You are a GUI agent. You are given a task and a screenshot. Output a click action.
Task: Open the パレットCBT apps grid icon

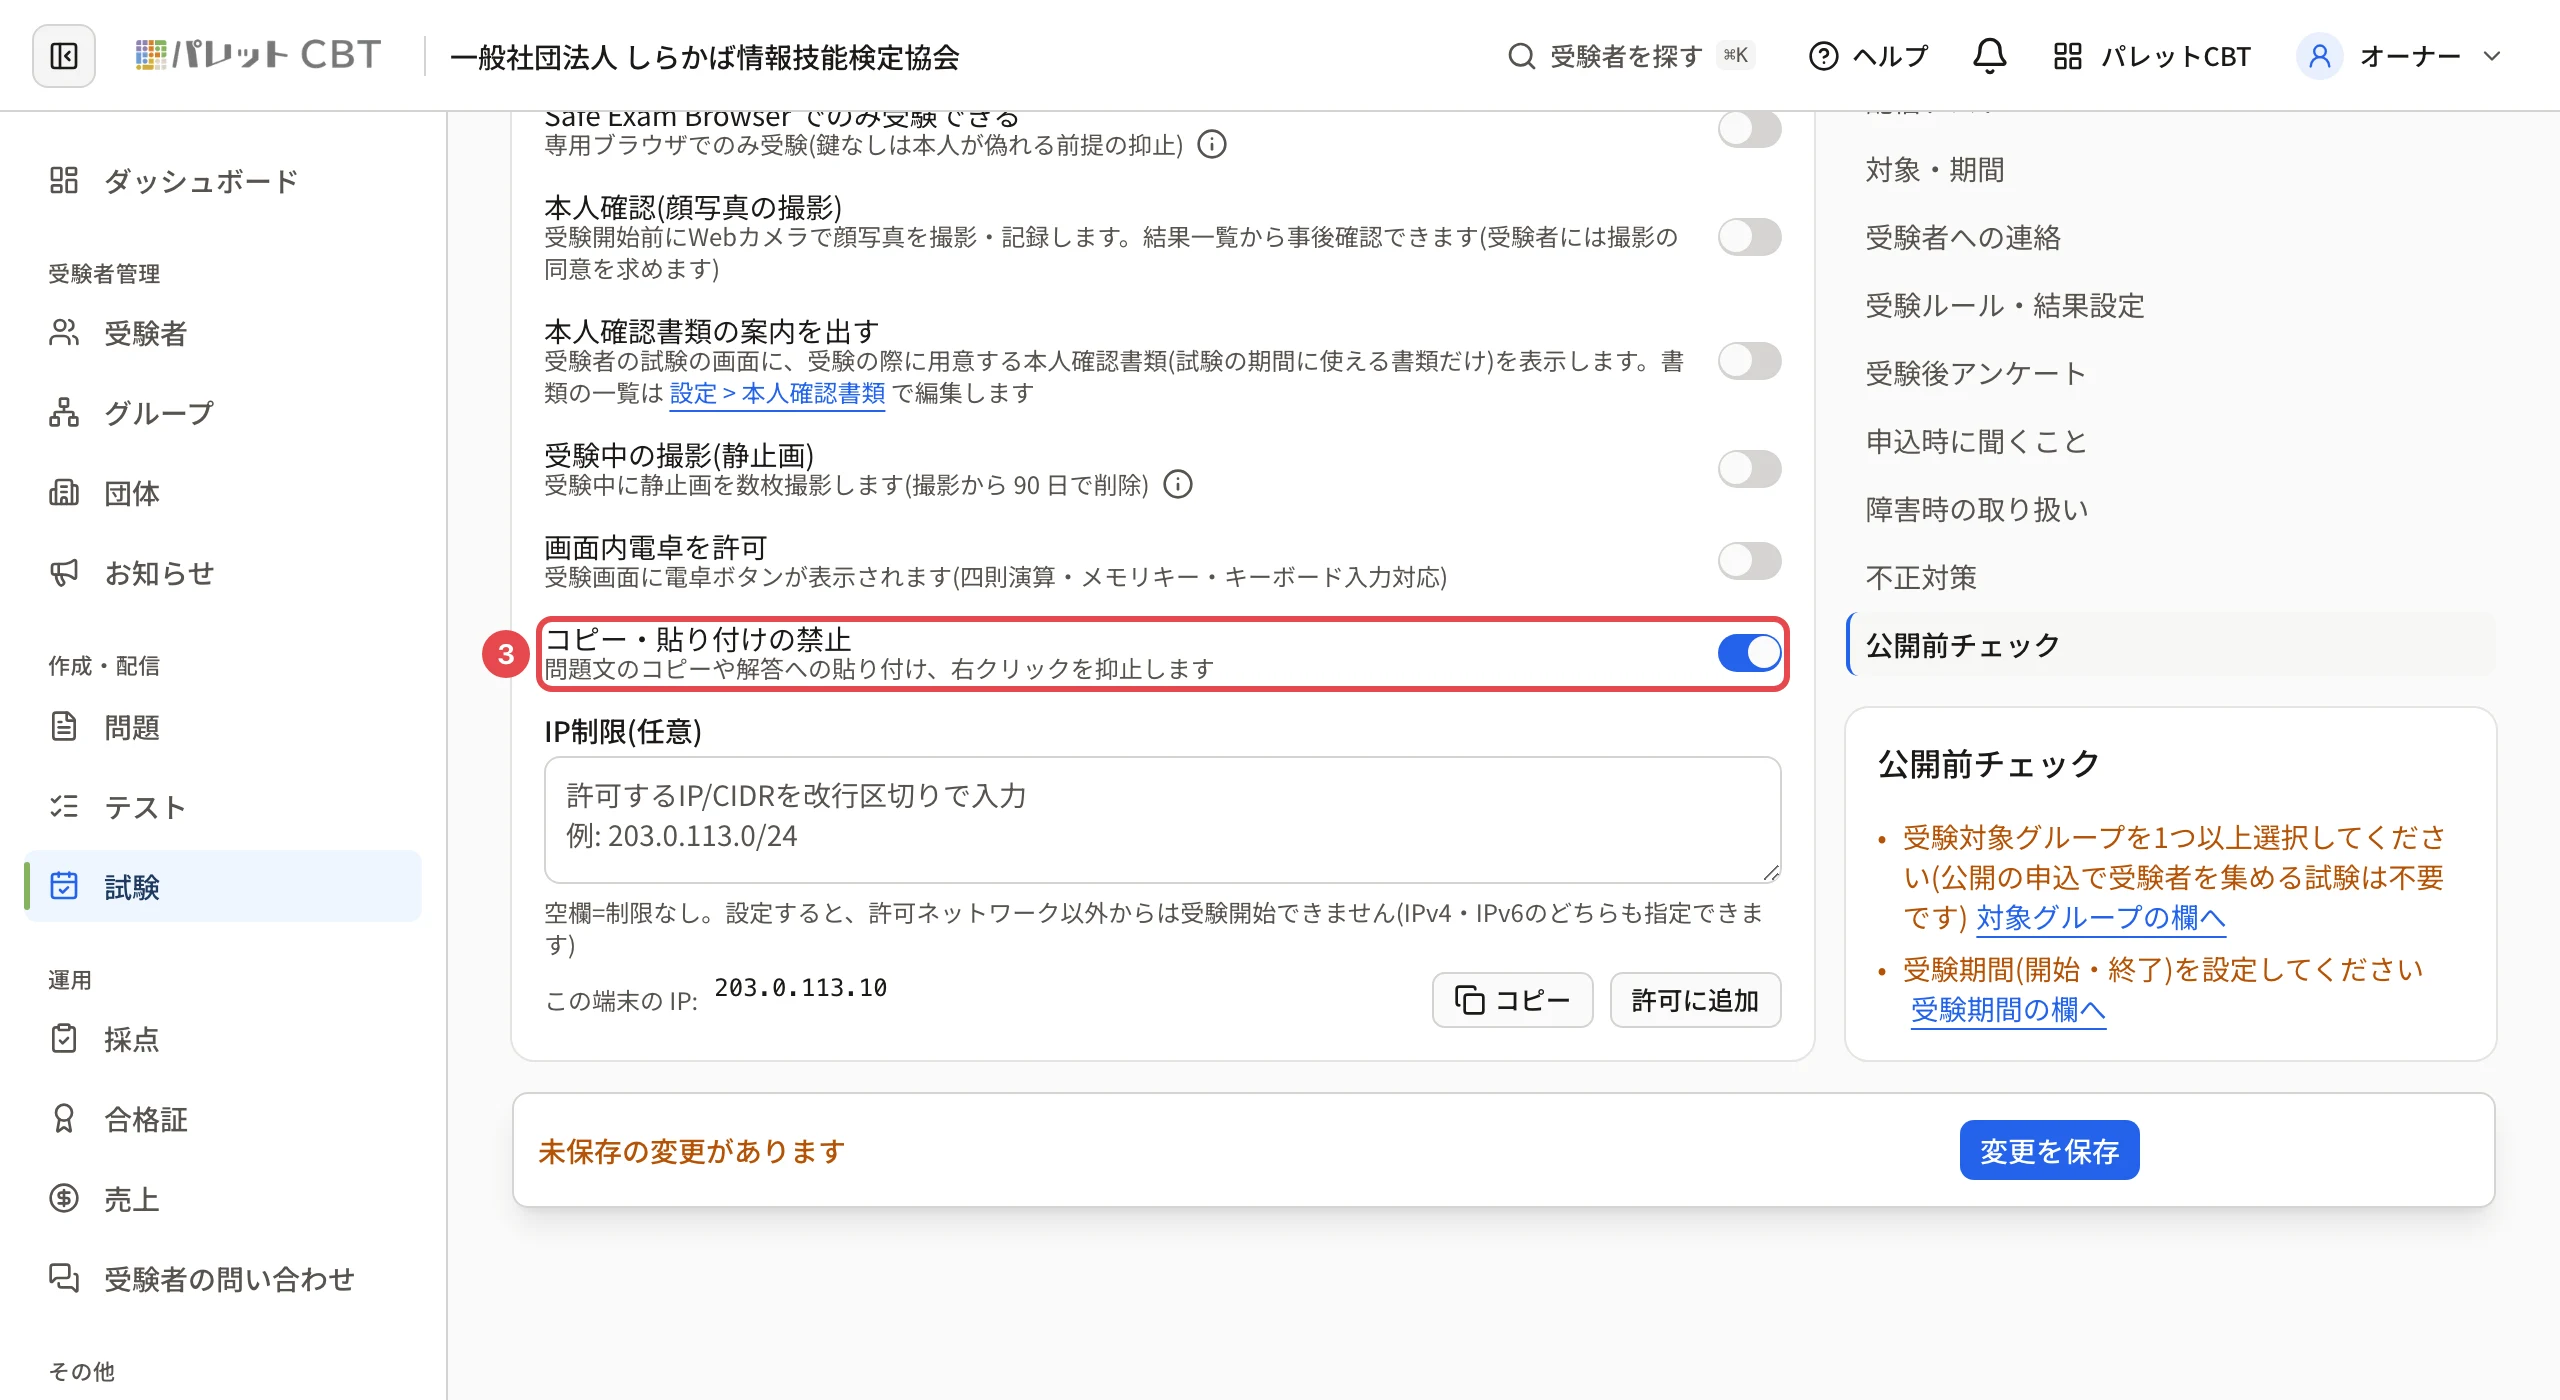[2067, 56]
